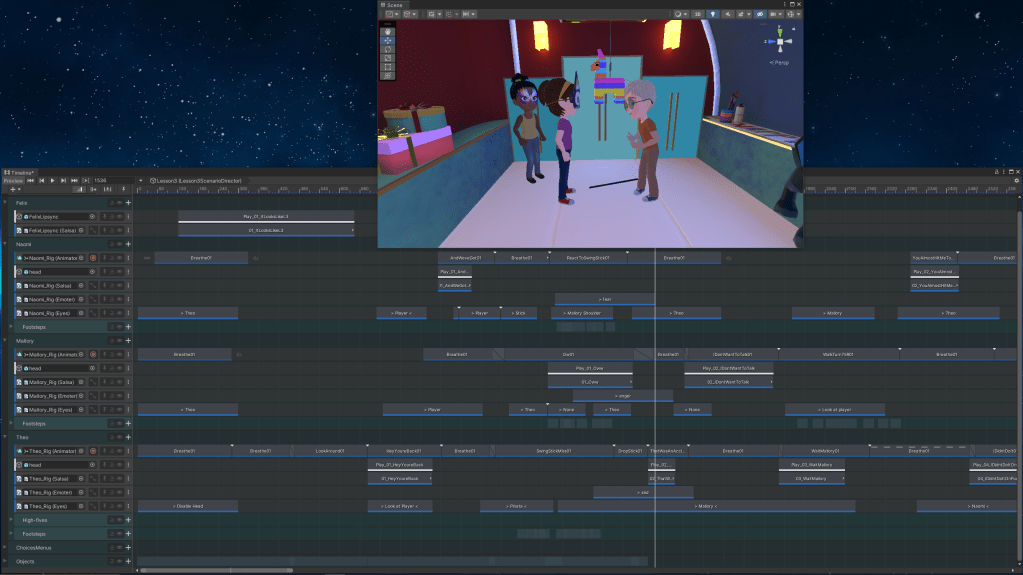The height and width of the screenshot is (575, 1023).
Task: Open the Add track plus dropdown
Action: point(15,189)
